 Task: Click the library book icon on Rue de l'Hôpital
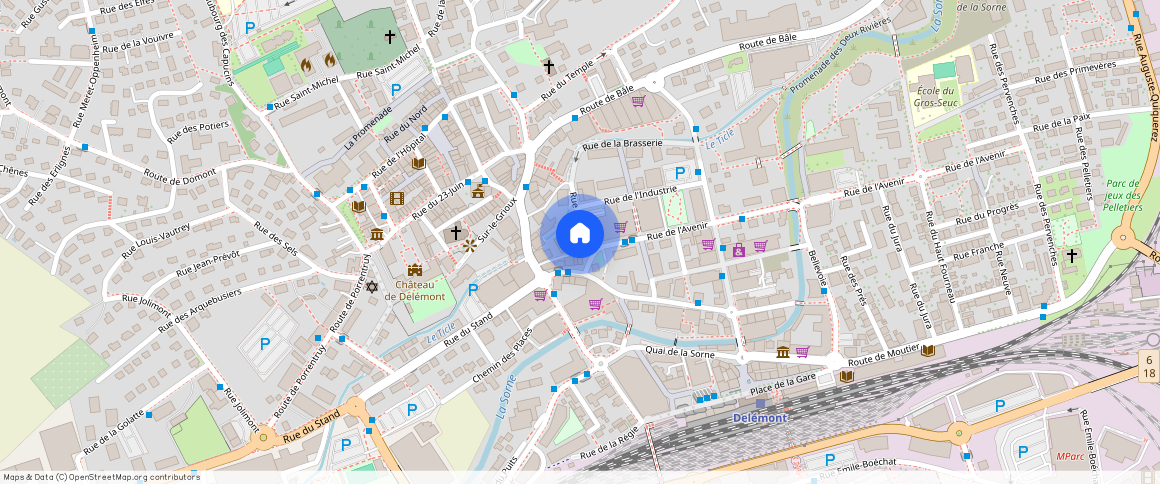[x=419, y=163]
